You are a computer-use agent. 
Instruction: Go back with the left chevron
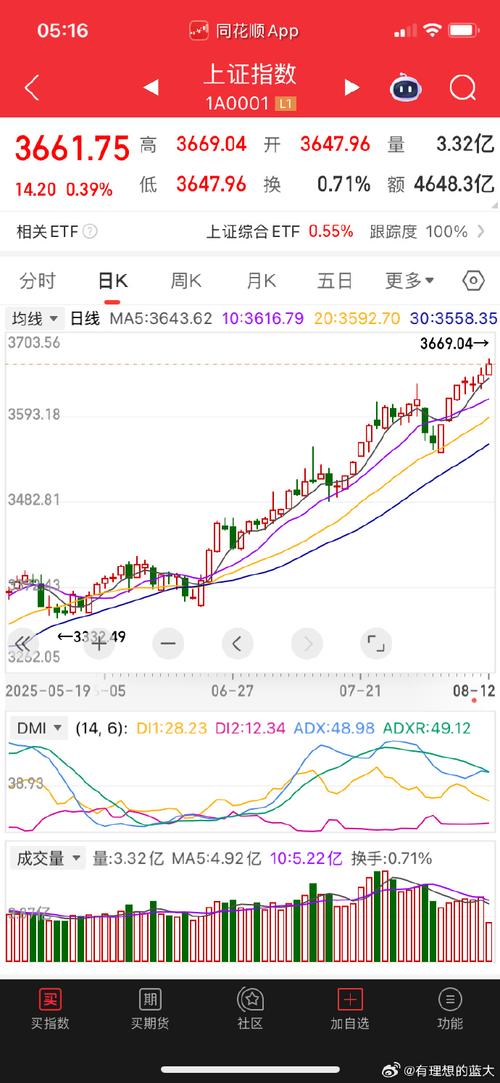(32, 88)
